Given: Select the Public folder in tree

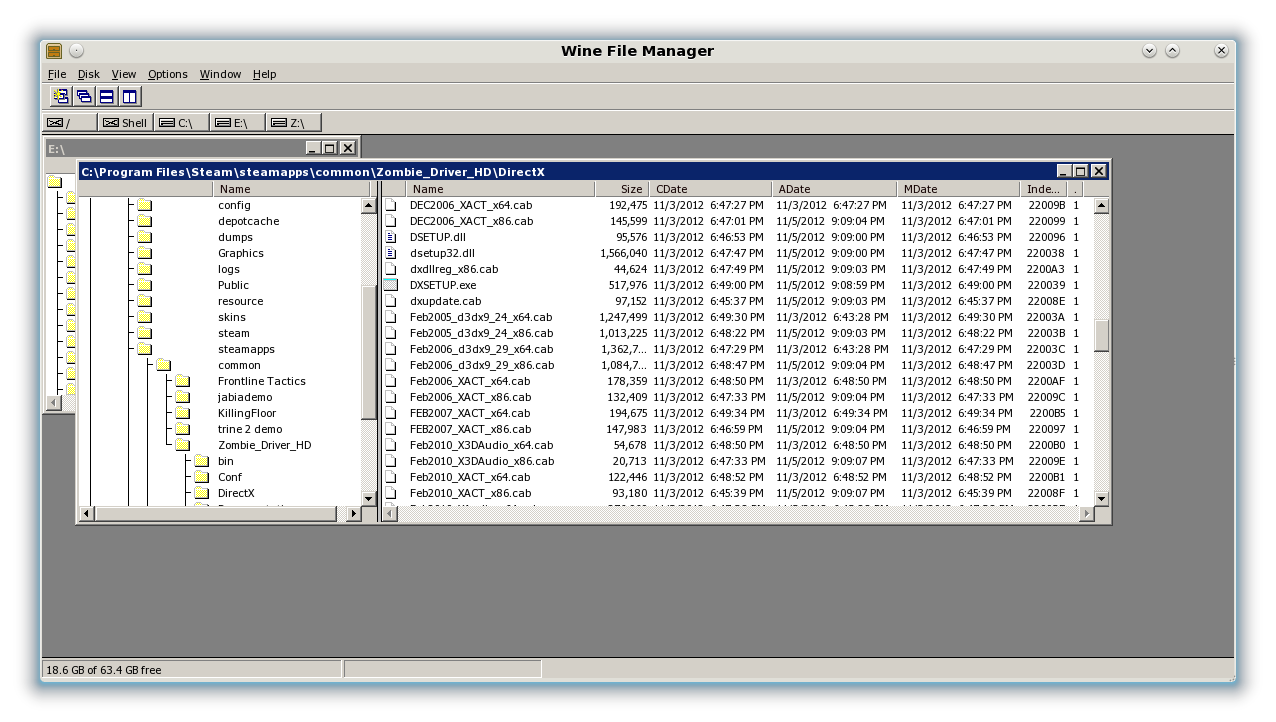Looking at the screenshot, I should point(233,285).
